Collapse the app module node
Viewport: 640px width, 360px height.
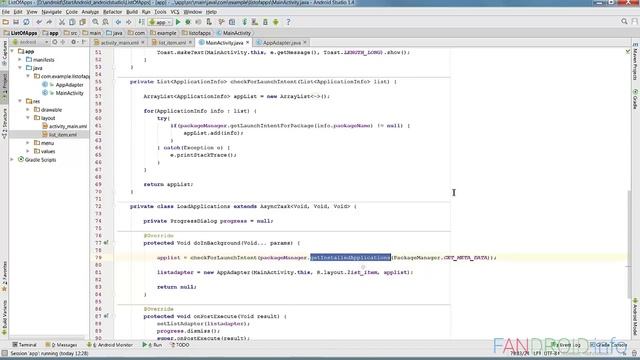click(12, 51)
